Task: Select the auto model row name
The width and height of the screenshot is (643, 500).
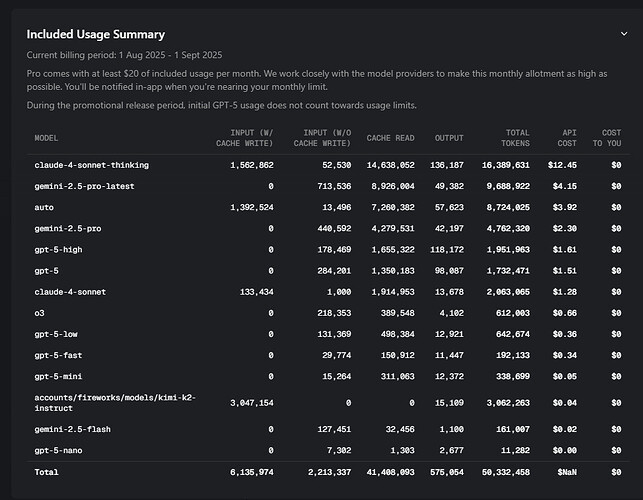Action: click(x=44, y=207)
